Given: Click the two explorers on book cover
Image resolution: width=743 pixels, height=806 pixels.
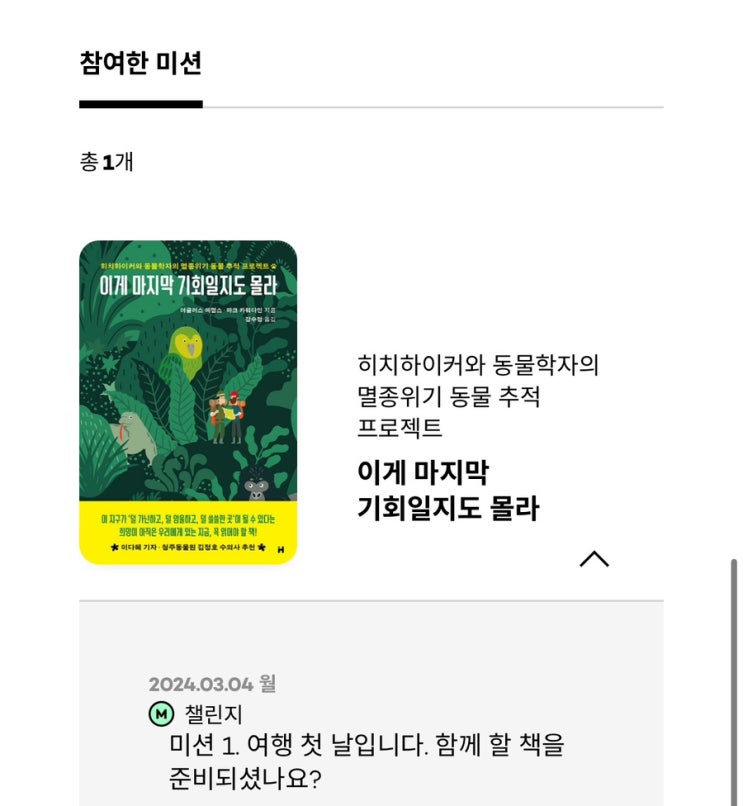Looking at the screenshot, I should point(226,417).
